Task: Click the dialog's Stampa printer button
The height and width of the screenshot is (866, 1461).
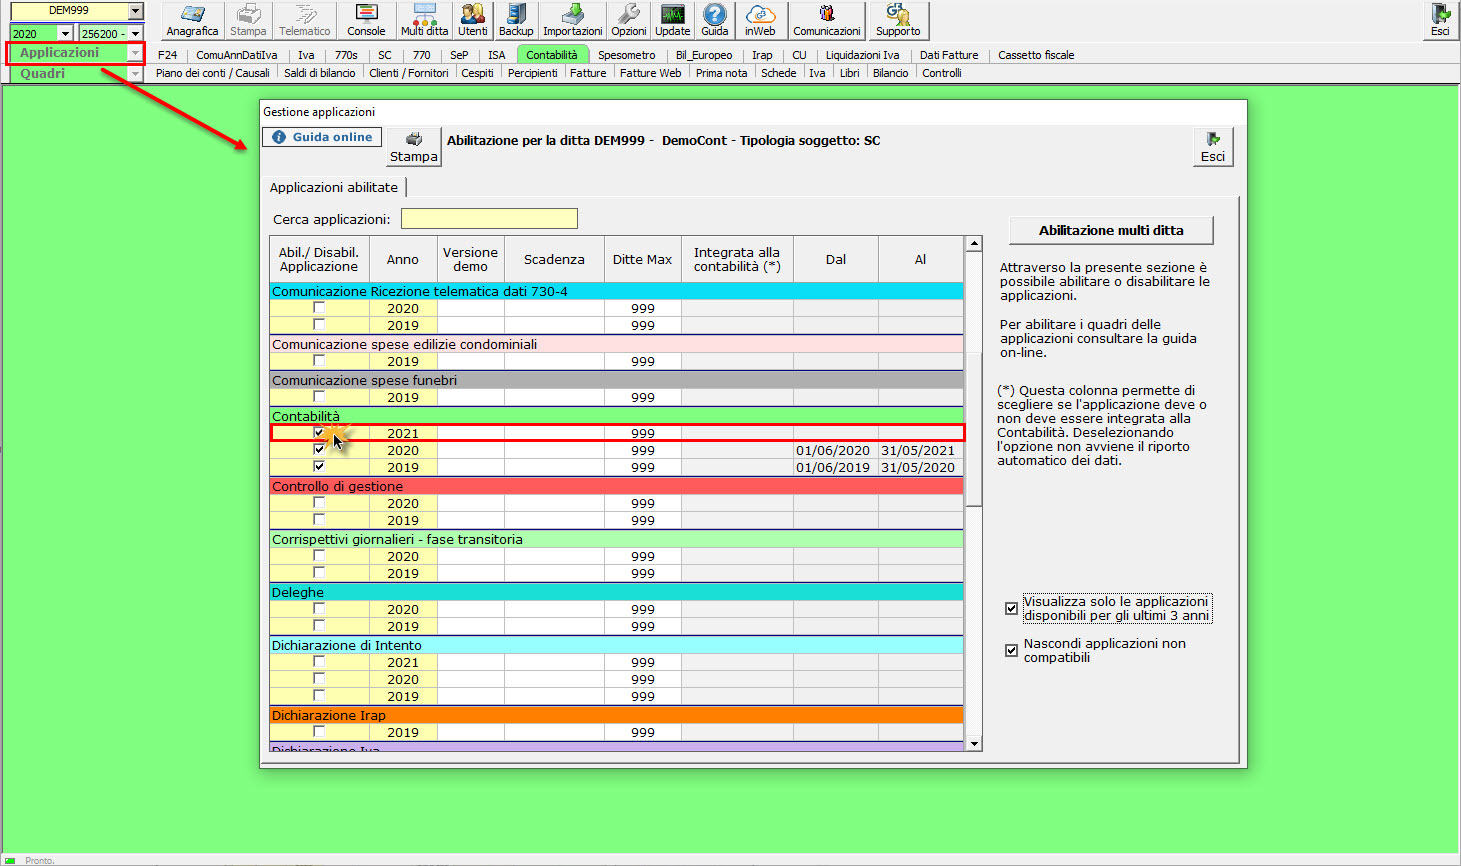Action: [x=414, y=147]
